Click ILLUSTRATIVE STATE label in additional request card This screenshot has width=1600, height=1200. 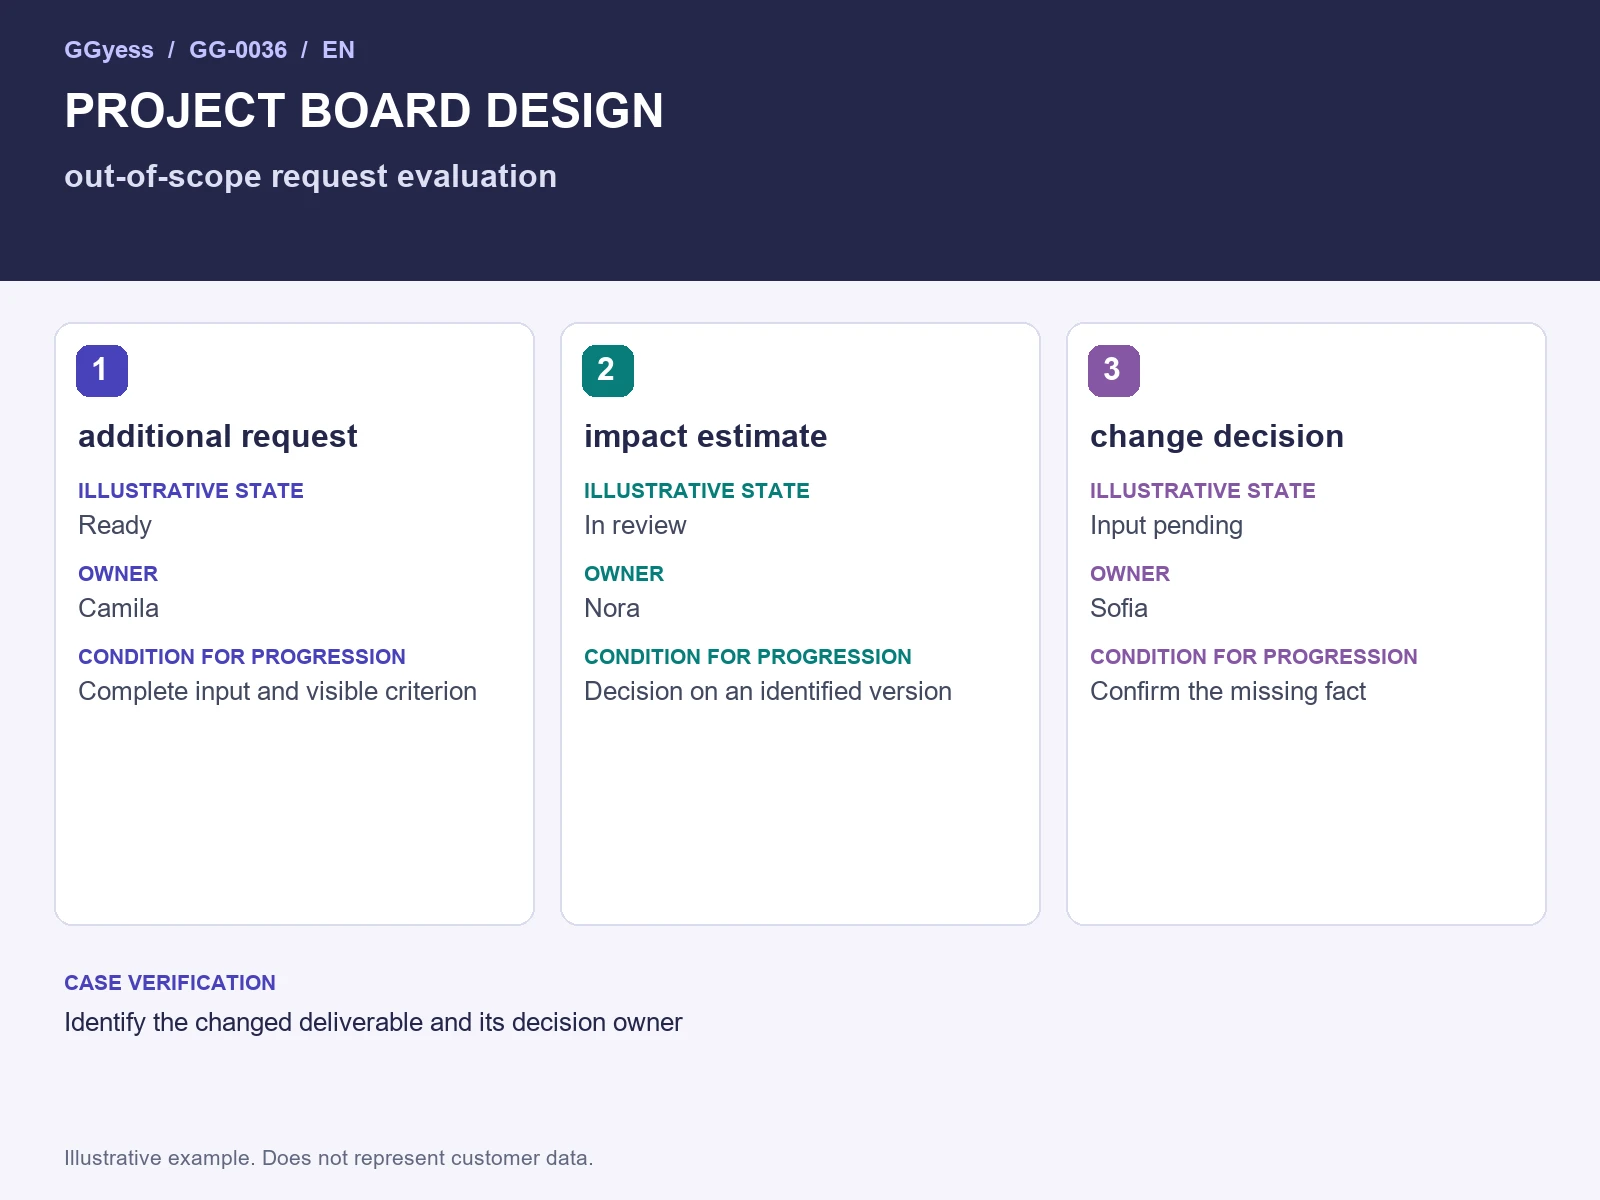(191, 491)
